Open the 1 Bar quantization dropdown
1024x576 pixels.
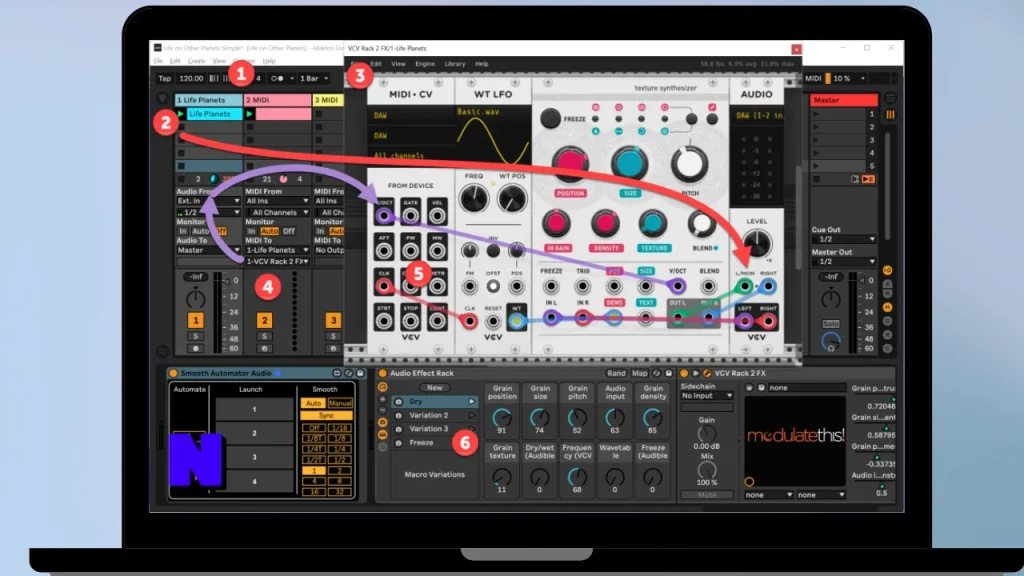tap(314, 78)
